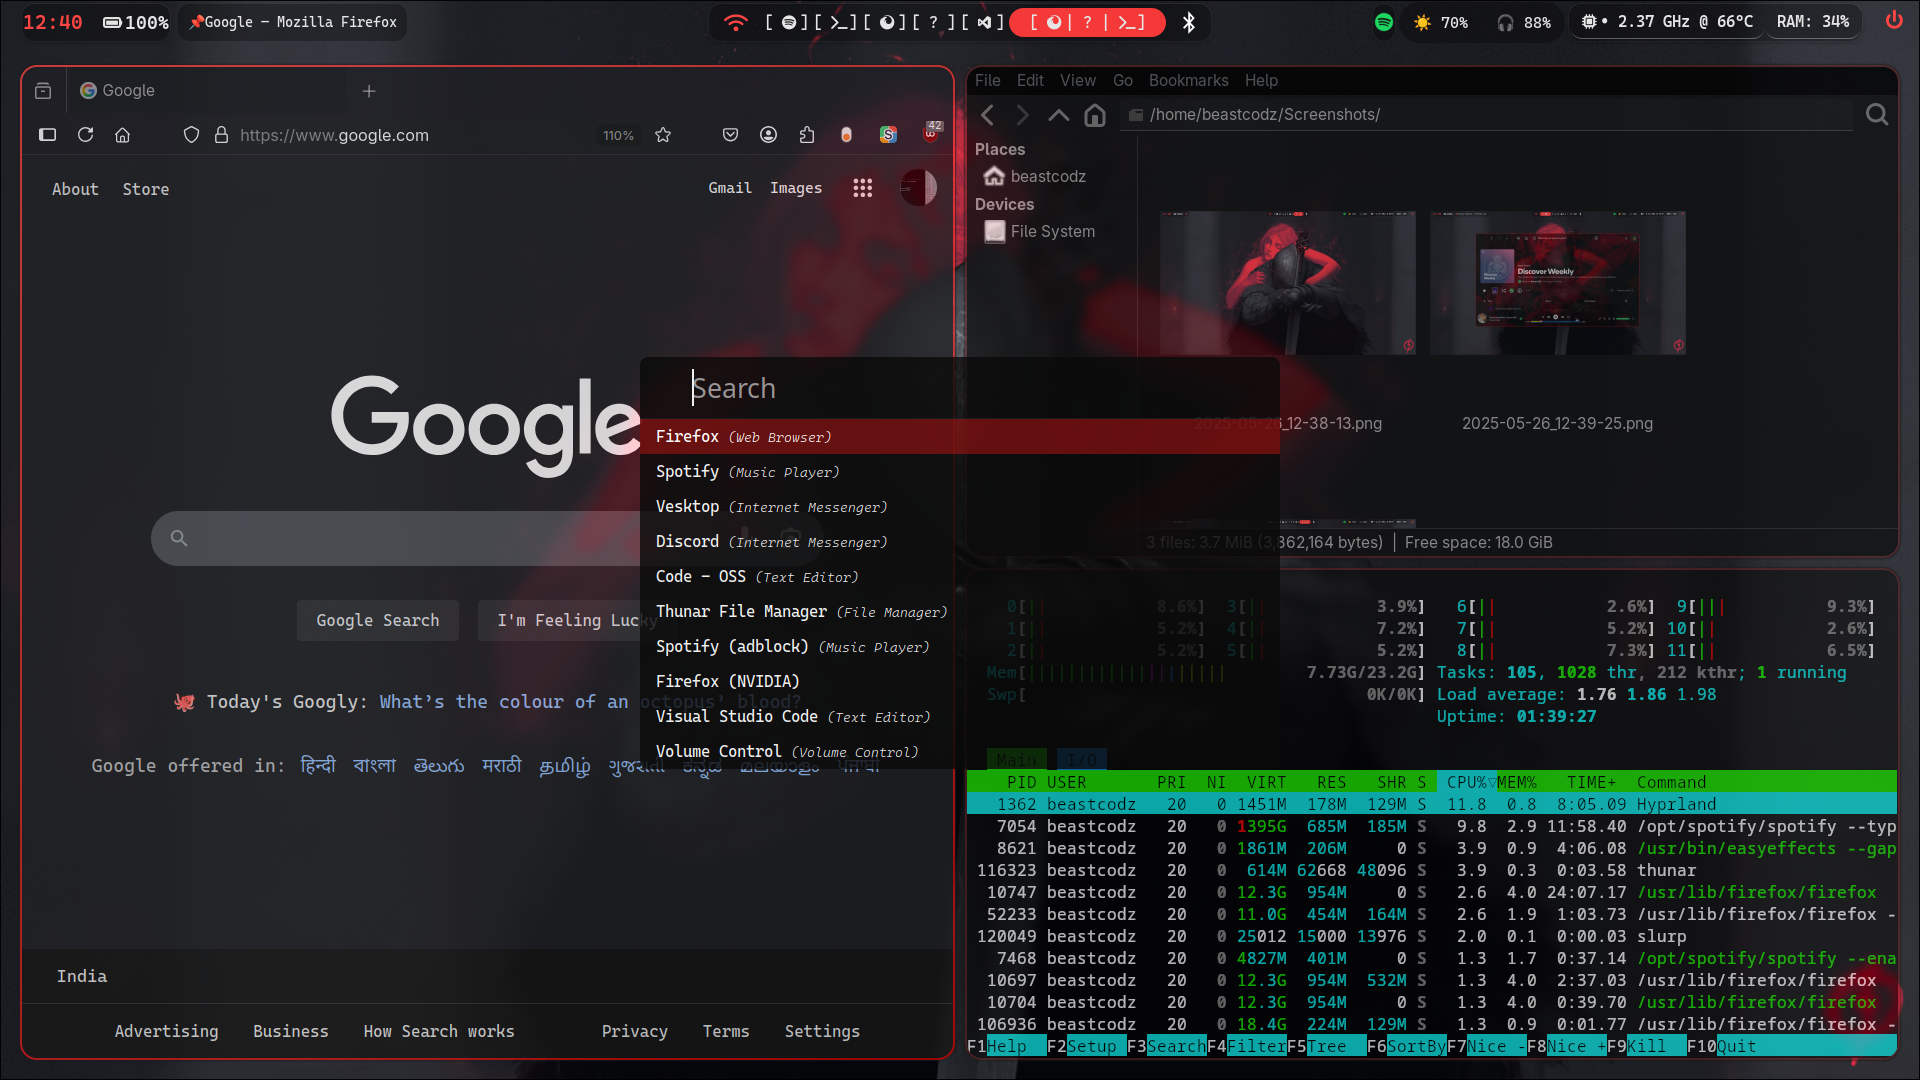Go to parent folder in Thunar
The height and width of the screenshot is (1080, 1920).
1058,115
